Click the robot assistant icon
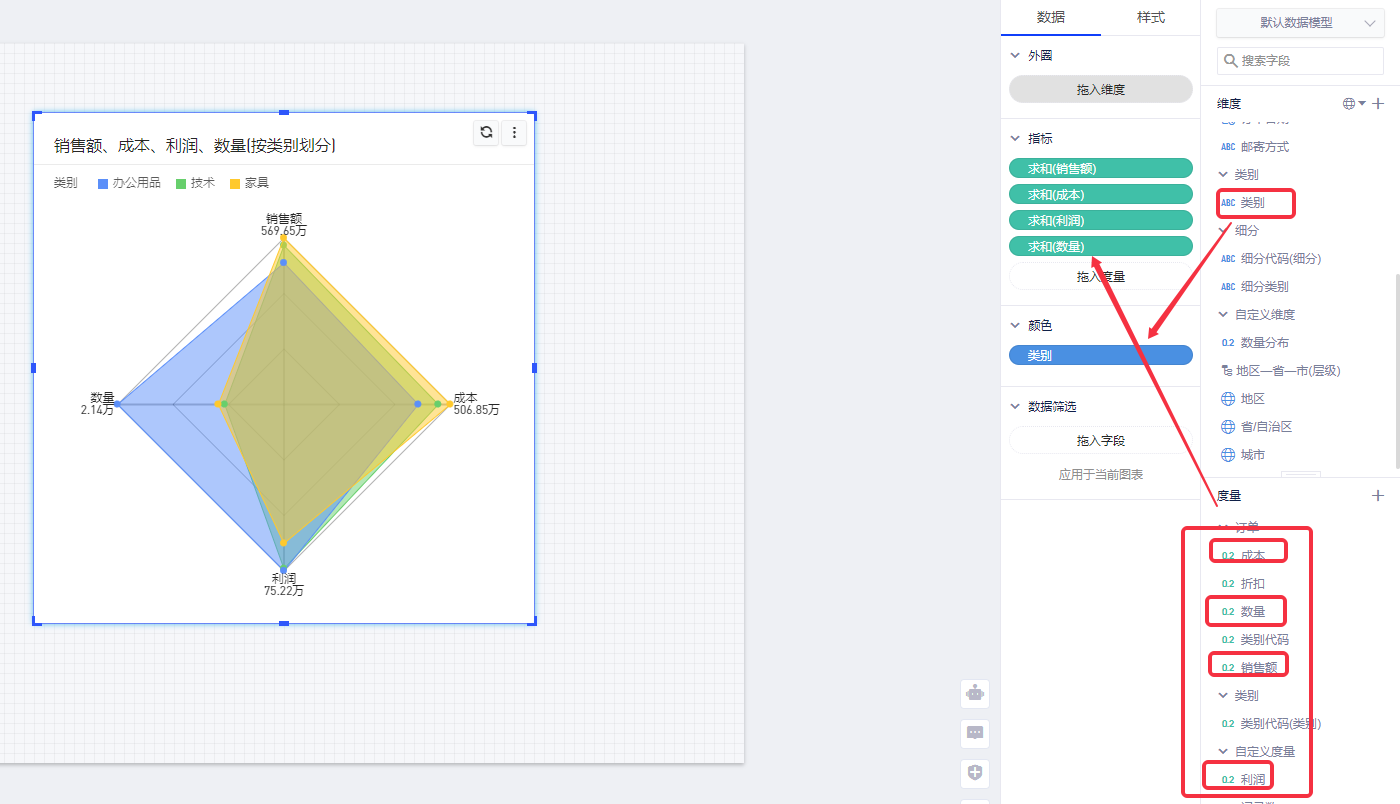This screenshot has height=804, width=1400. pyautogui.click(x=975, y=693)
